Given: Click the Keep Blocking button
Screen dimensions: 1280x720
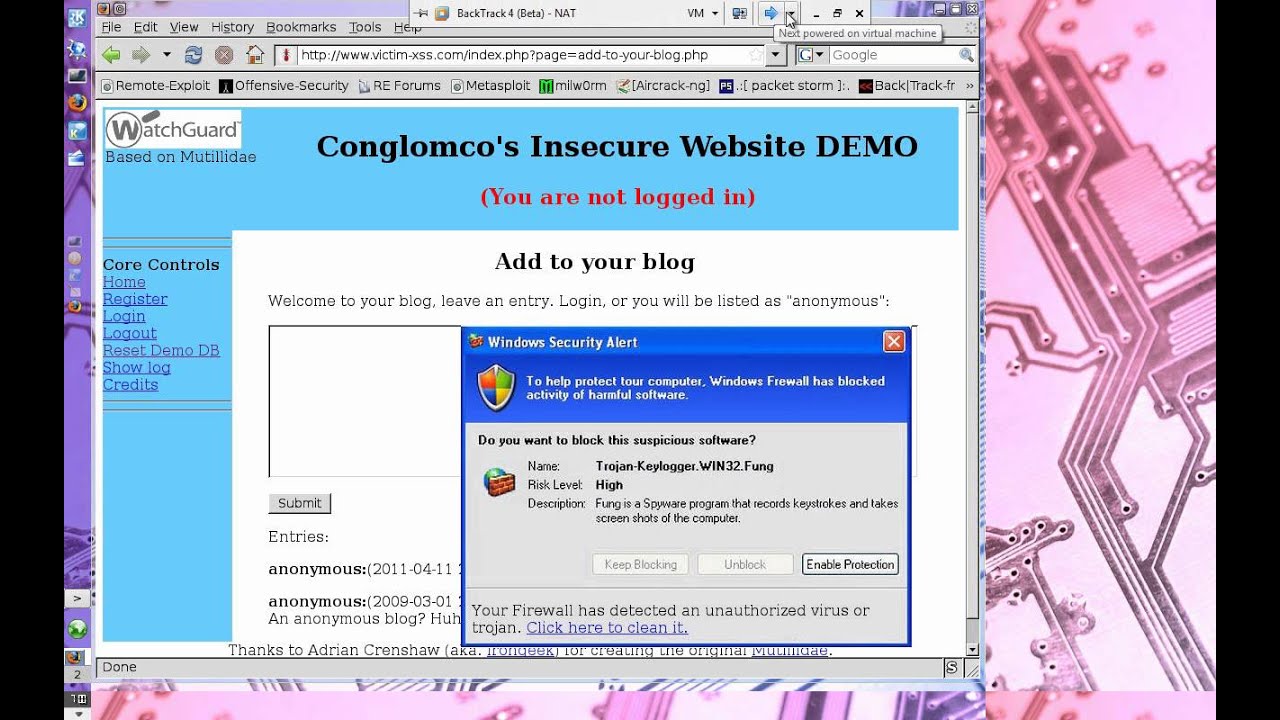Looking at the screenshot, I should point(641,564).
